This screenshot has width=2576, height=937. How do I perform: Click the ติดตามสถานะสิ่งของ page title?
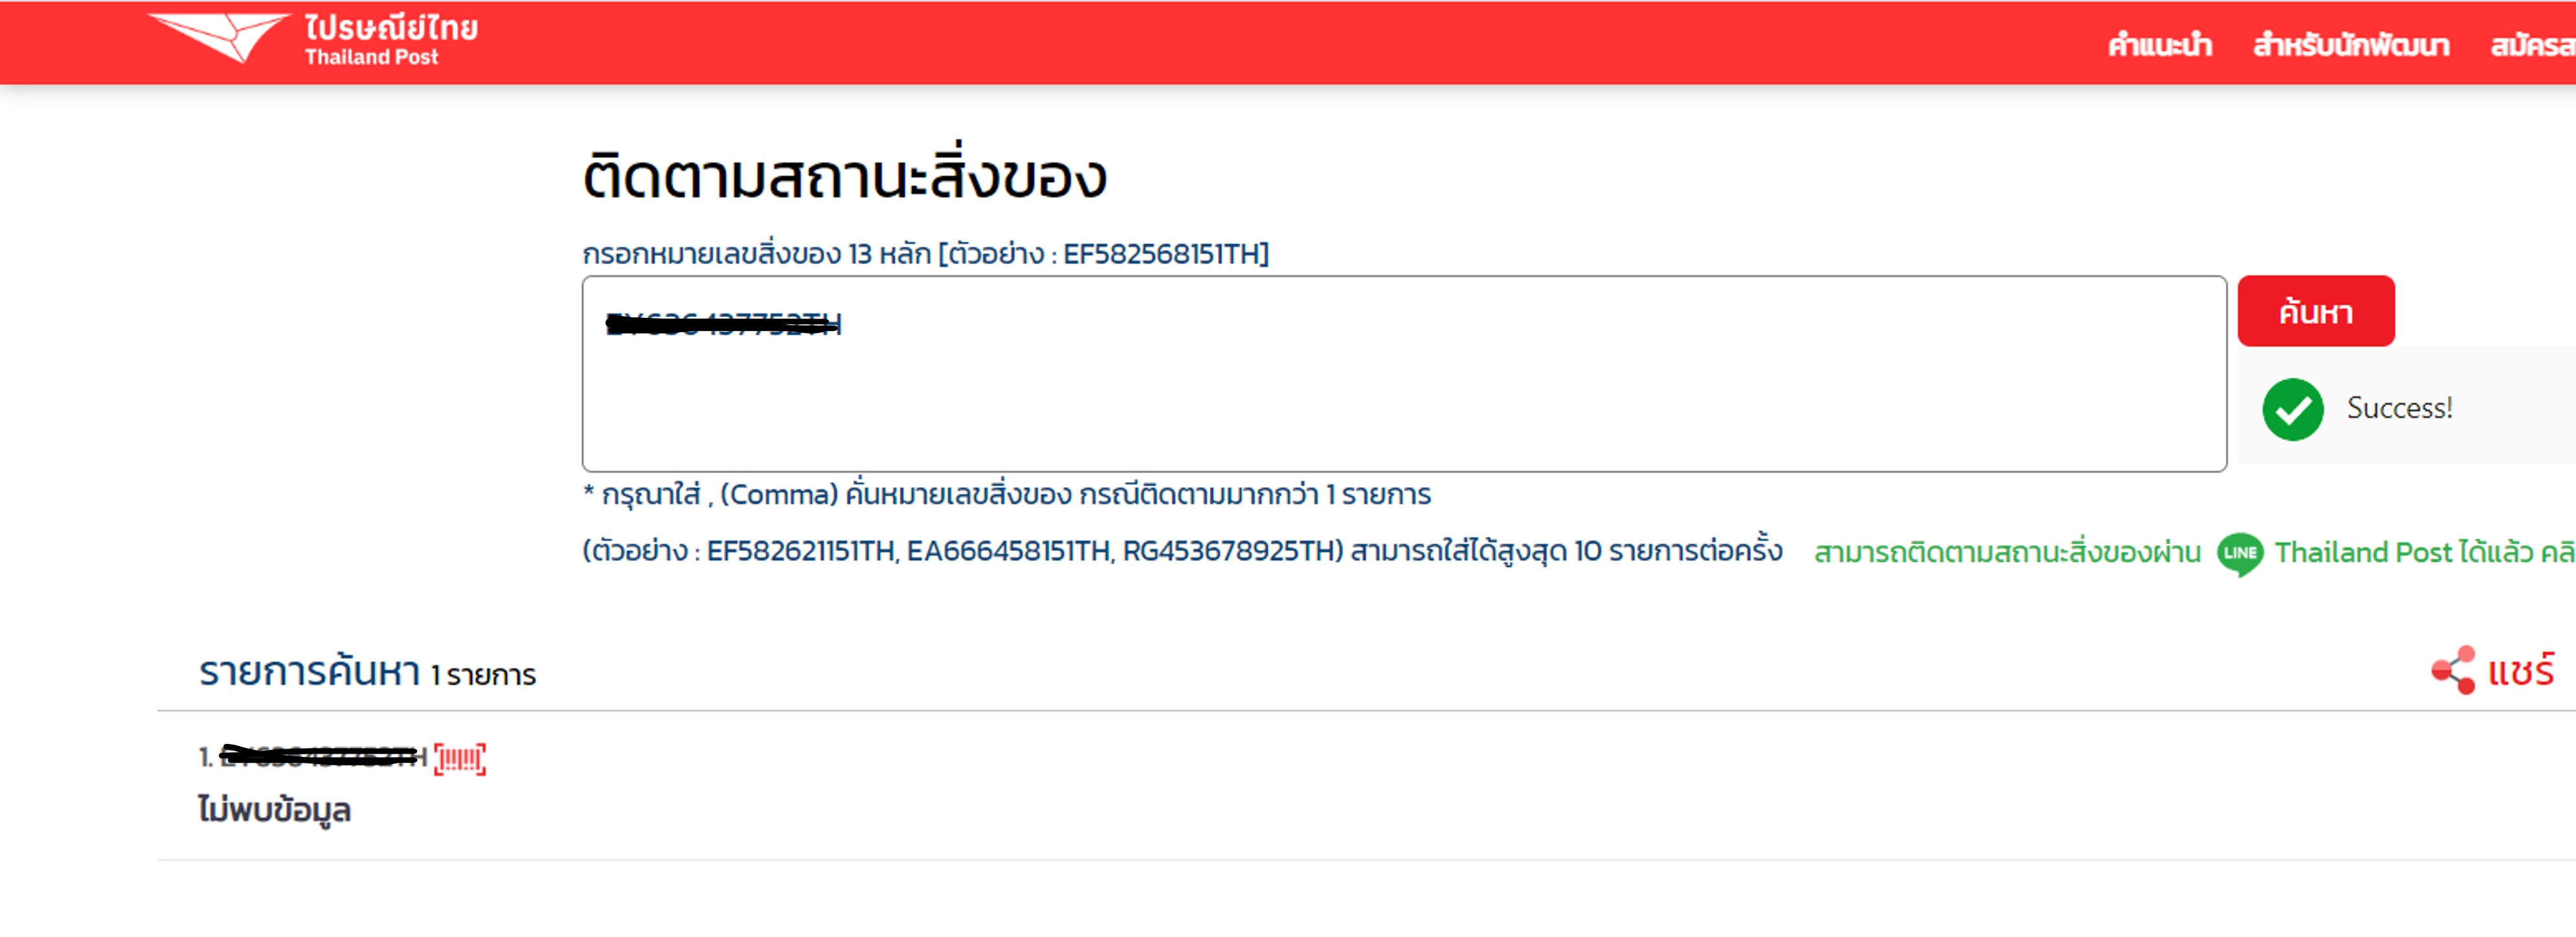point(845,176)
